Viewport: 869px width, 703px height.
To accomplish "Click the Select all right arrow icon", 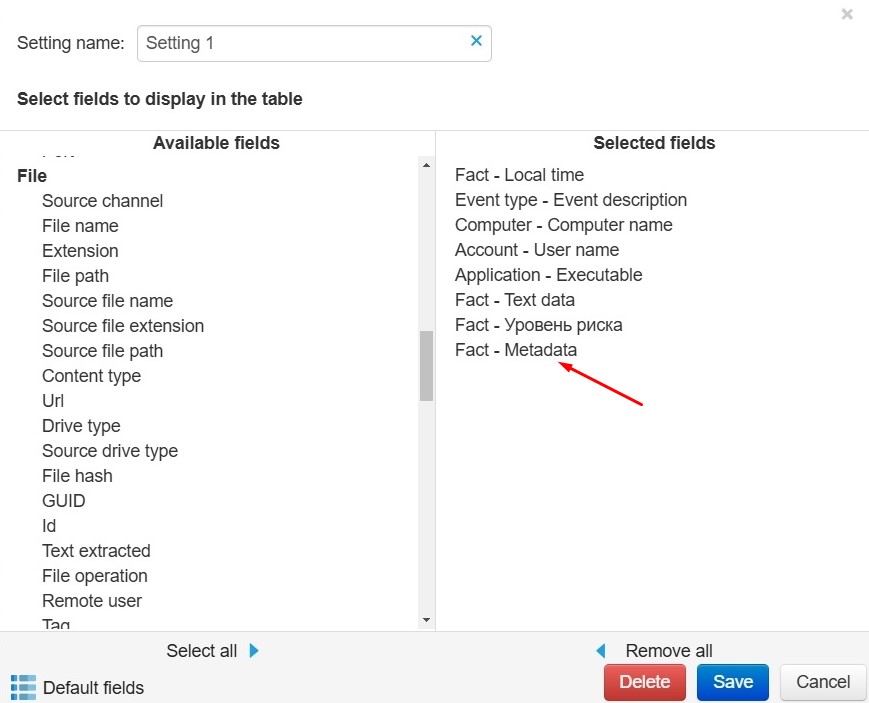I will click(x=254, y=651).
